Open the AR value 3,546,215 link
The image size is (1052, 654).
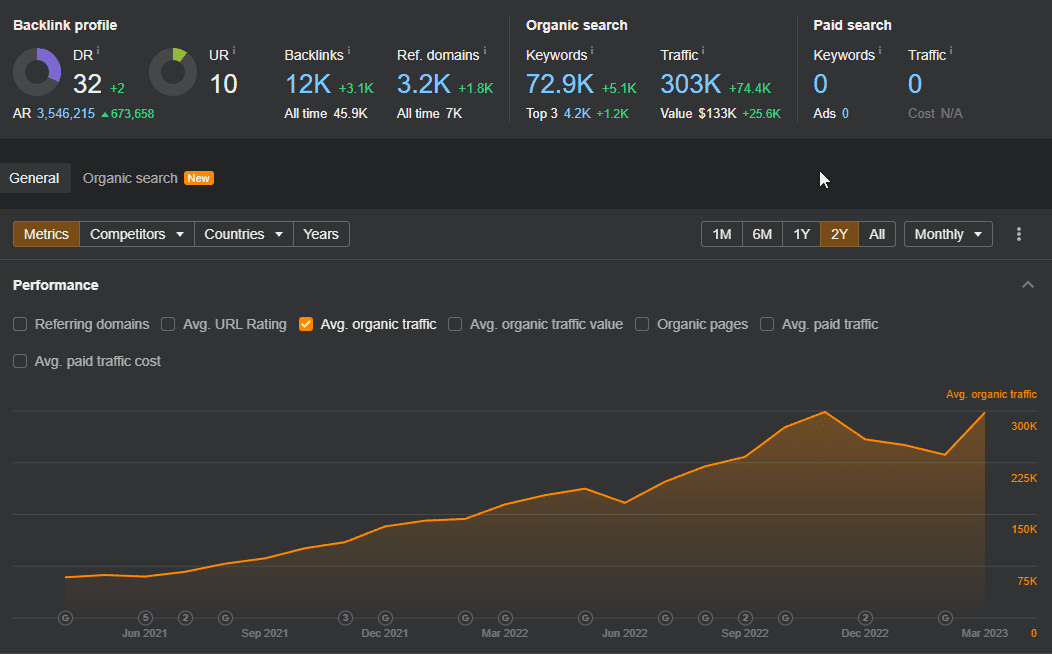(x=66, y=113)
